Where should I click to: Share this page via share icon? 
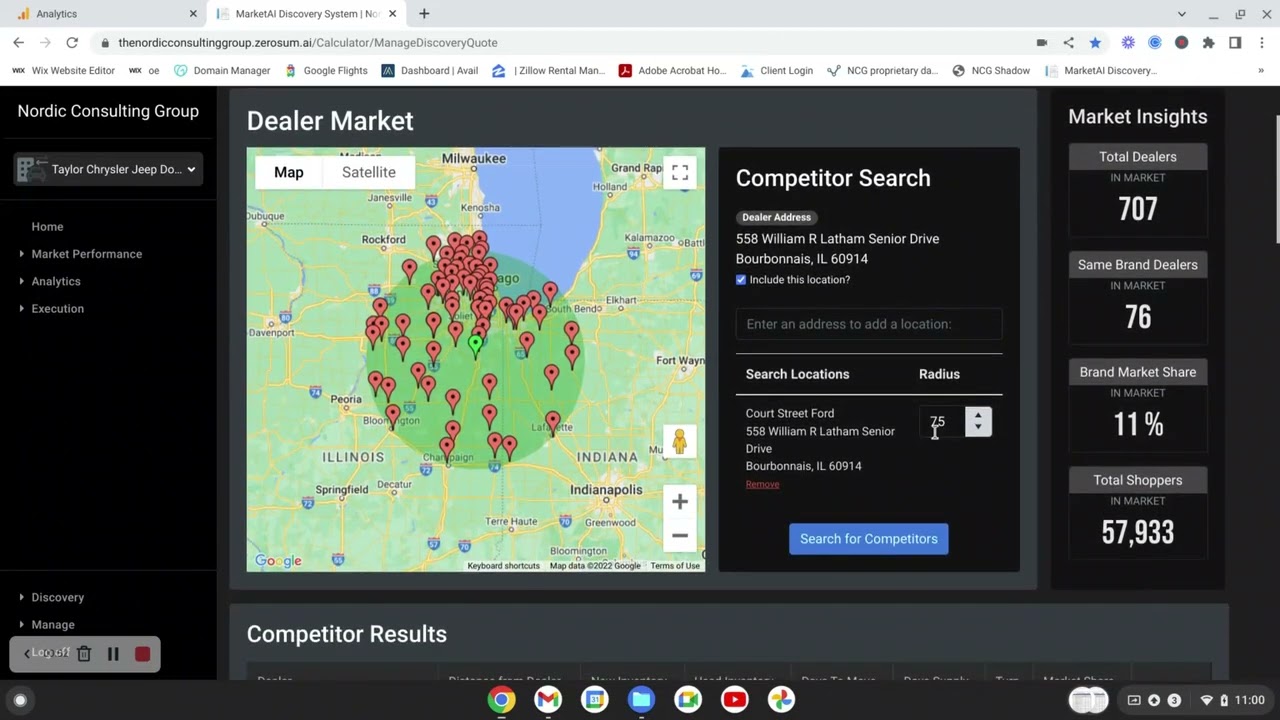[1068, 42]
